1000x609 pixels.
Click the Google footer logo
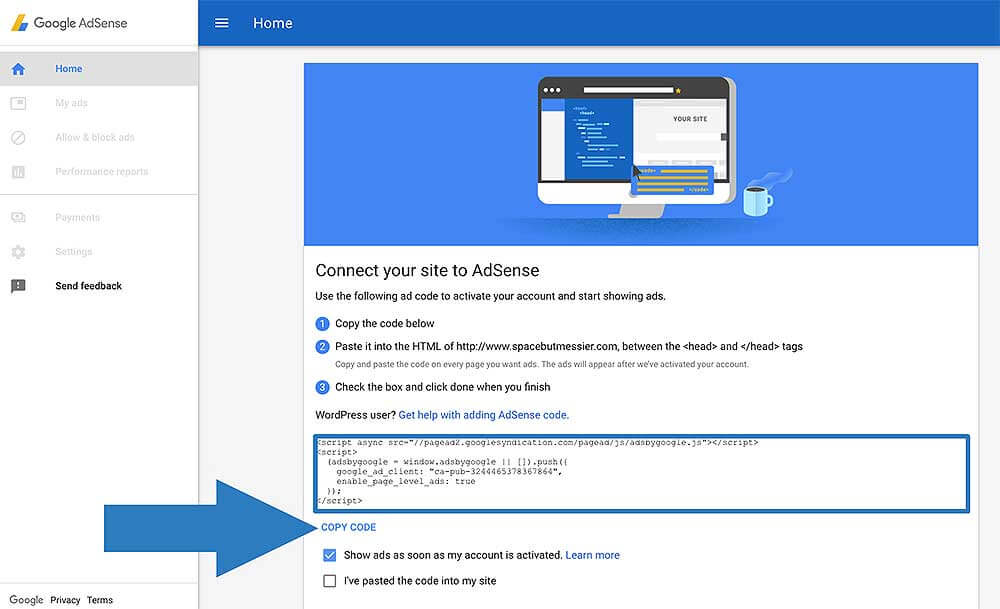click(26, 600)
